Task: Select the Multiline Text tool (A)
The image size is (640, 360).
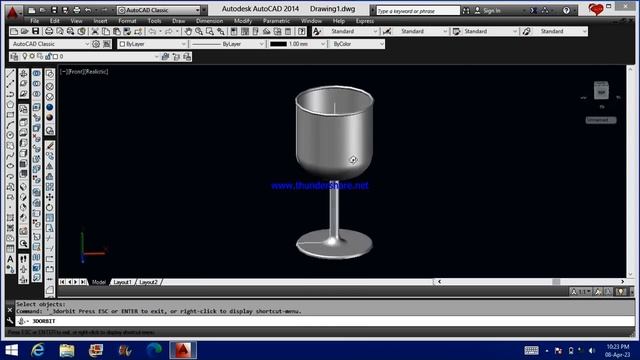Action: click(11, 259)
